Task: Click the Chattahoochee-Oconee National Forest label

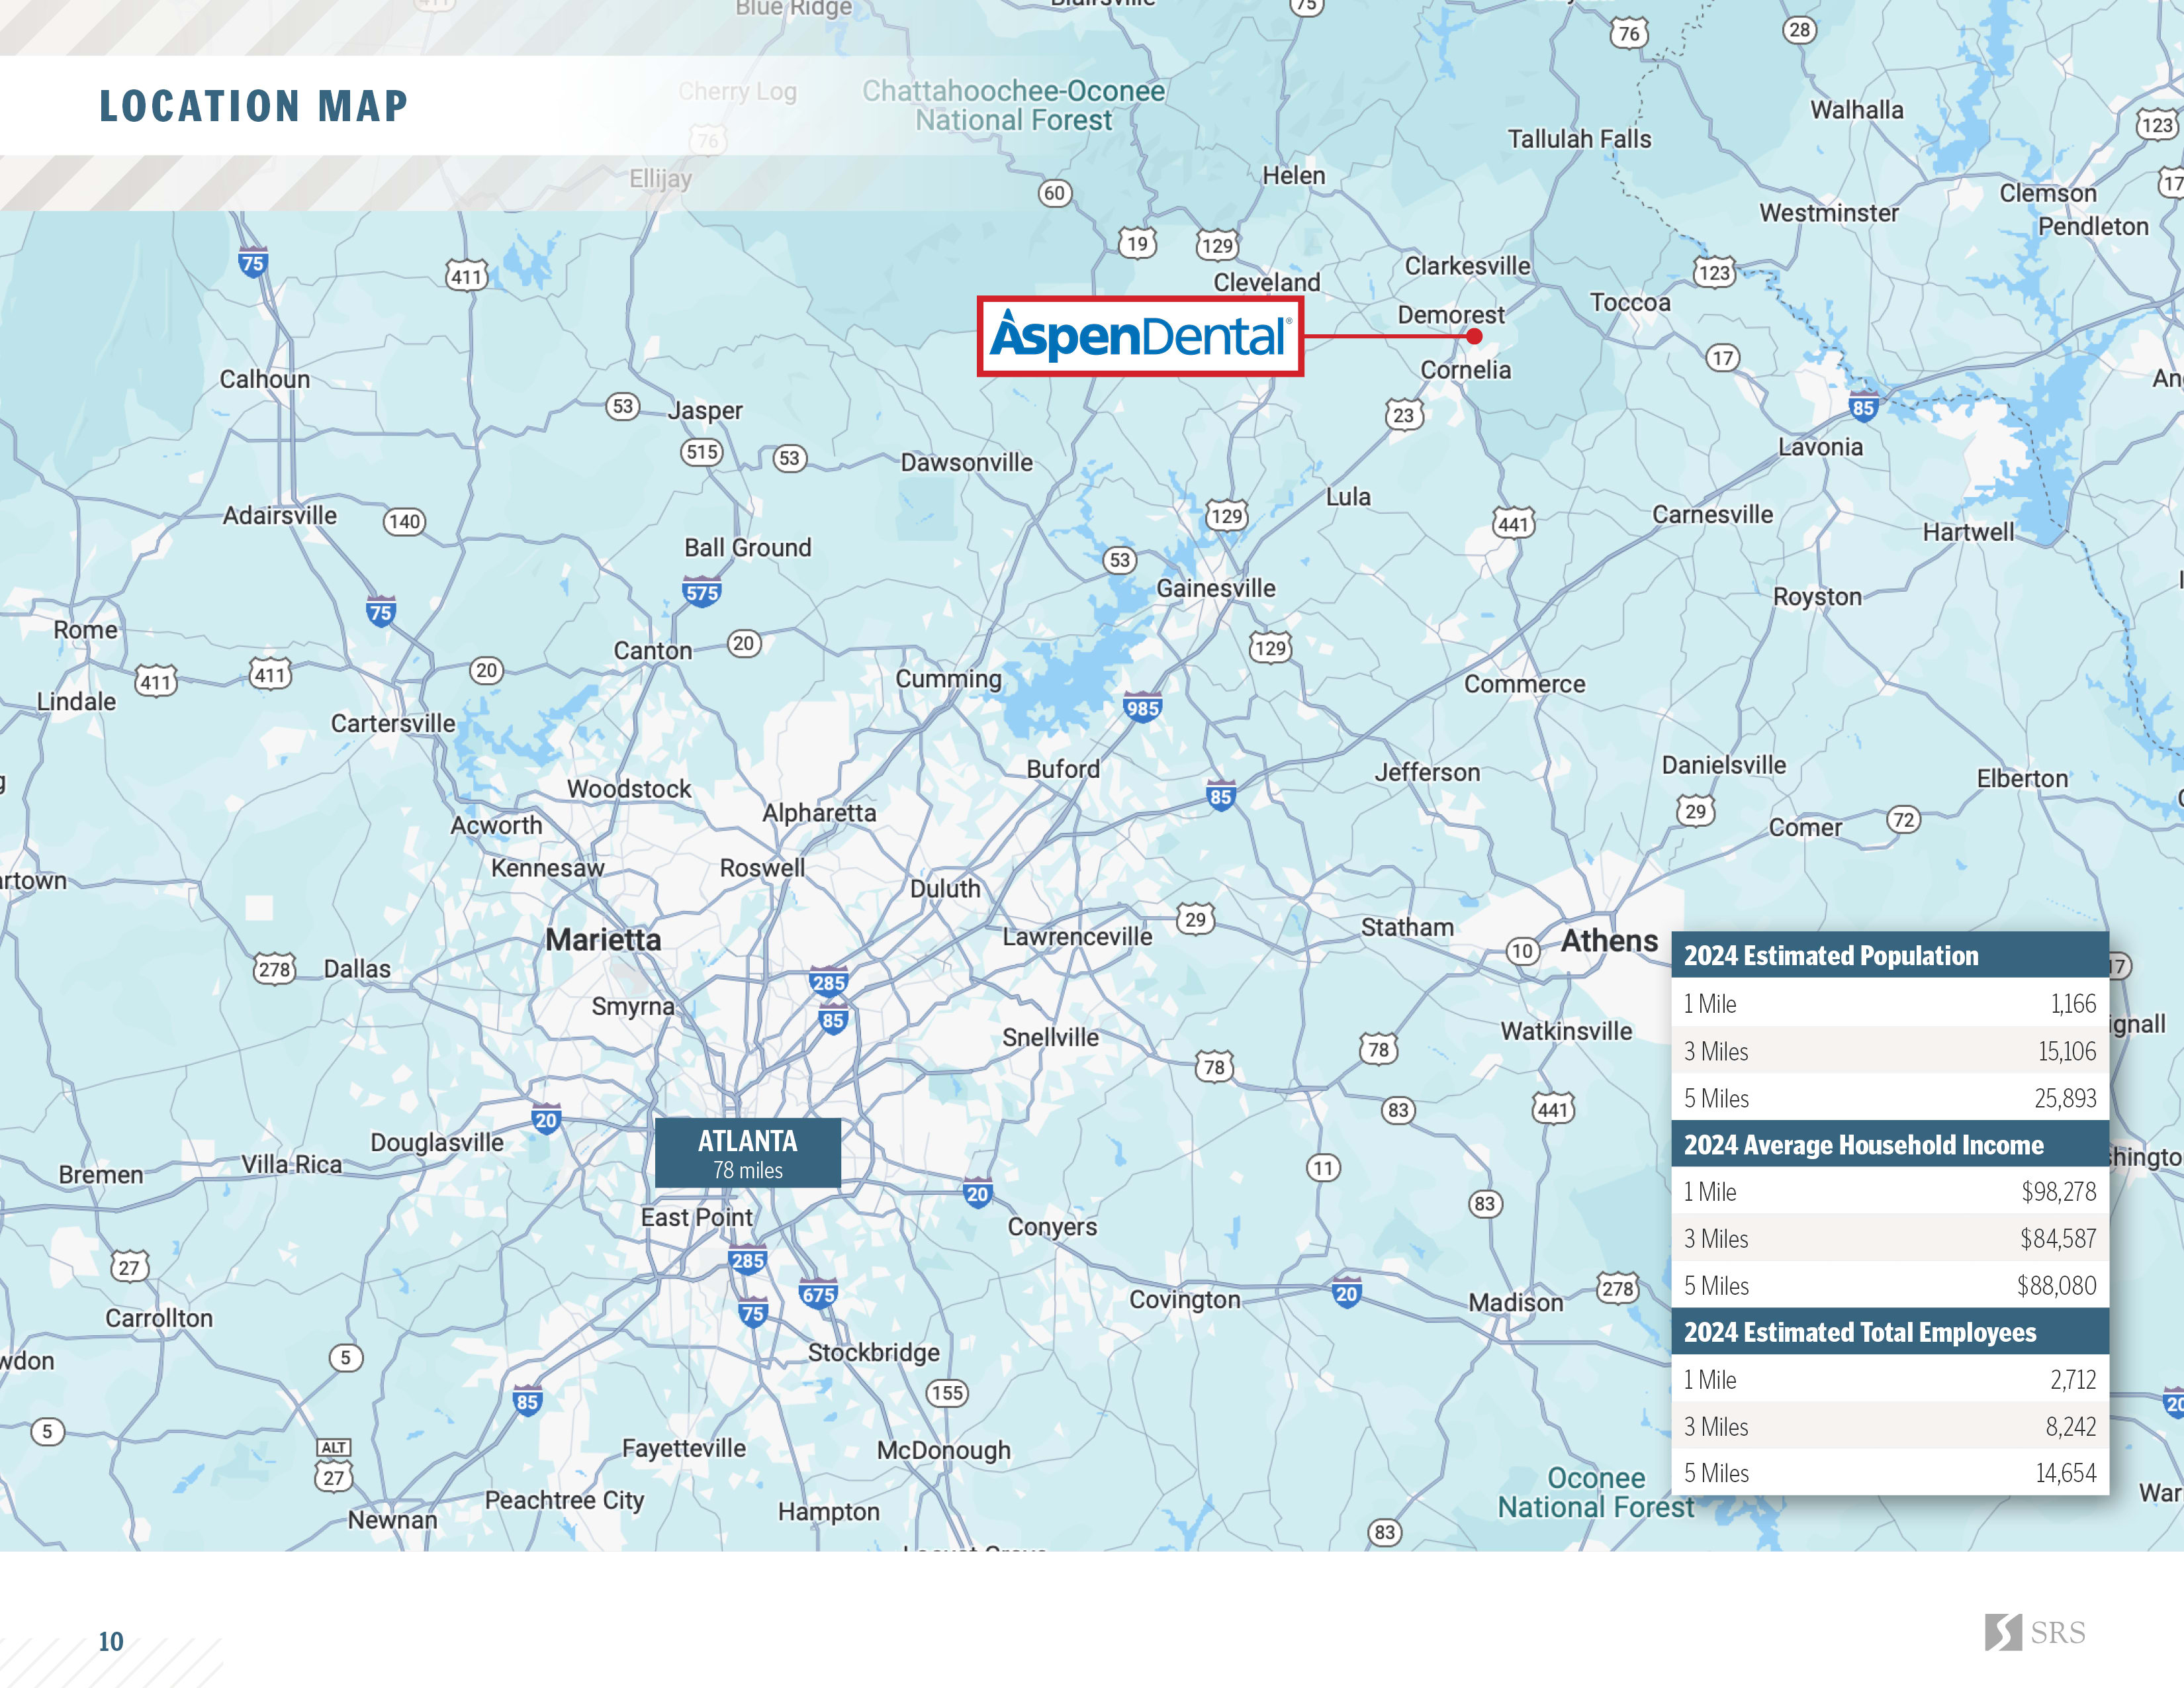Action: point(1014,105)
